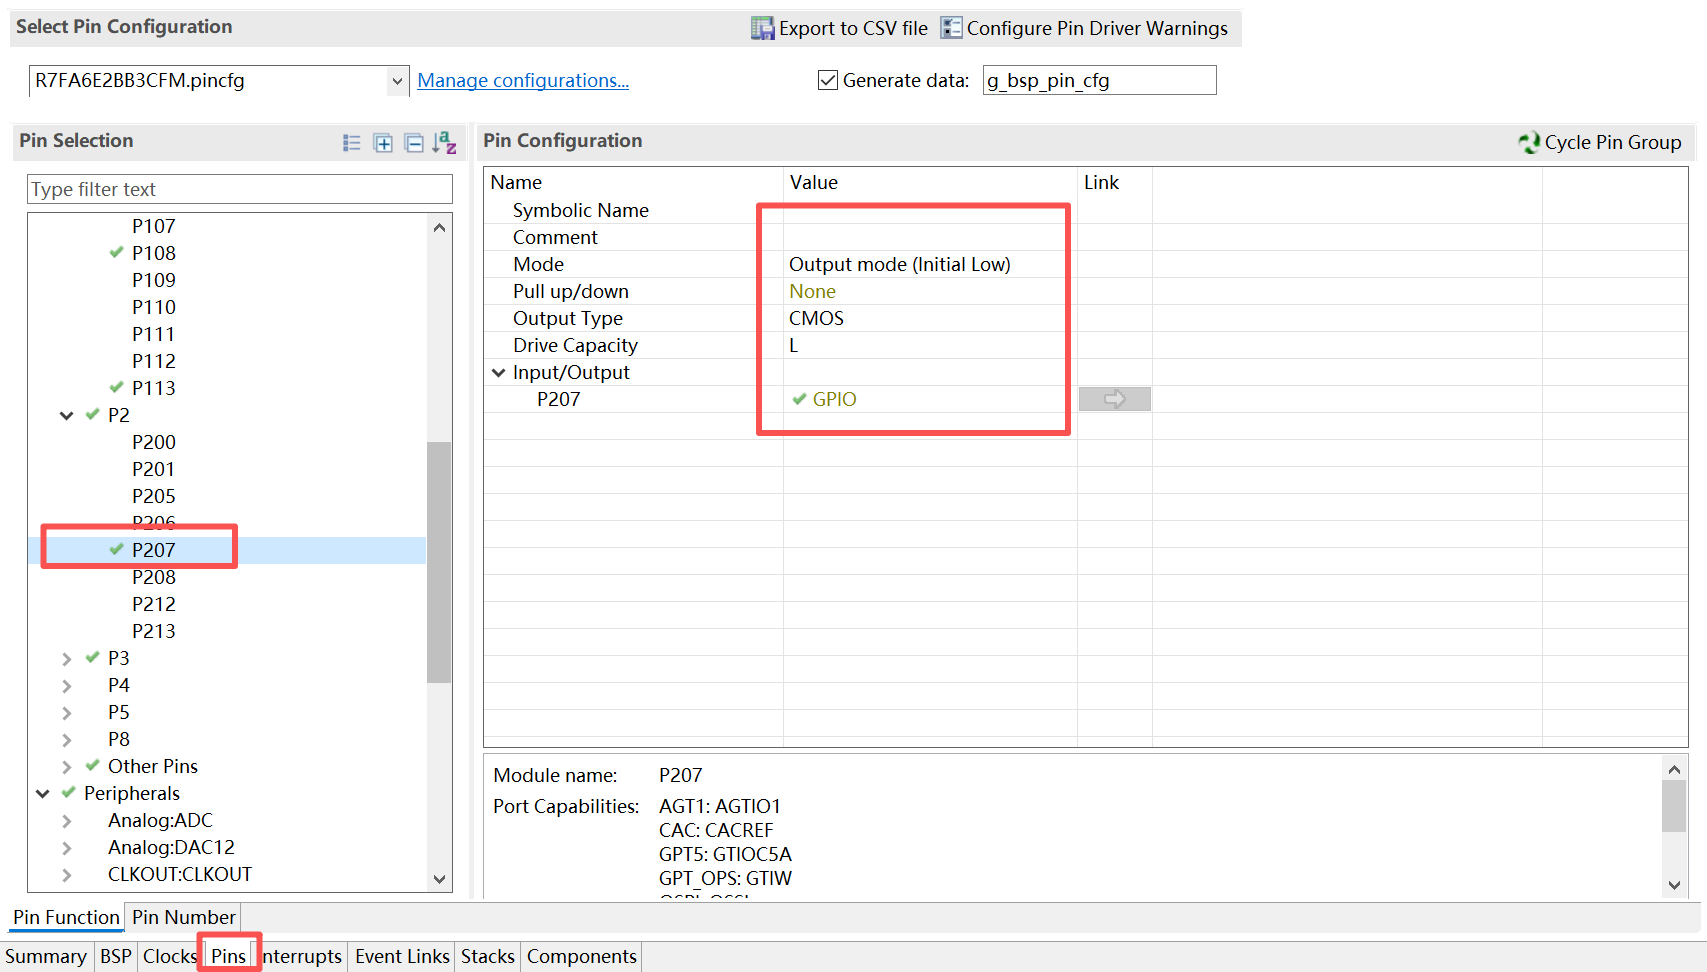This screenshot has width=1707, height=972.
Task: Expand the Other Pins group
Action: tap(67, 766)
